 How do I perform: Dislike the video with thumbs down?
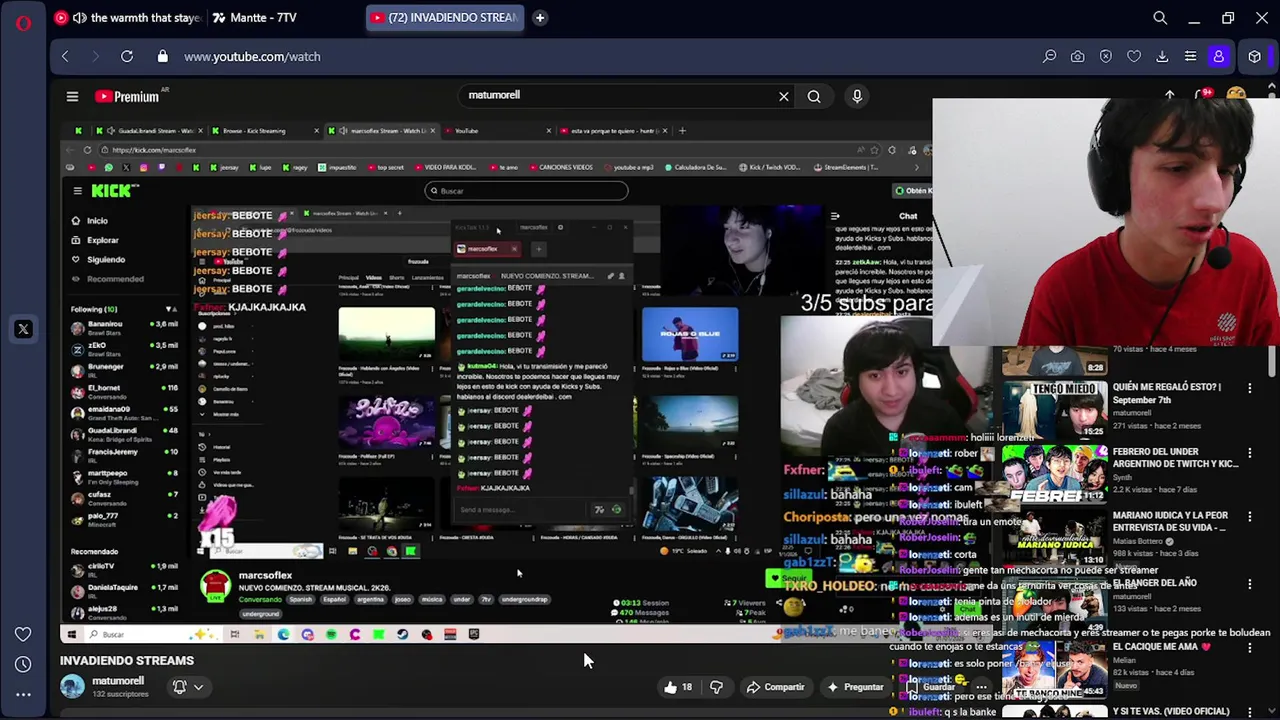(716, 687)
